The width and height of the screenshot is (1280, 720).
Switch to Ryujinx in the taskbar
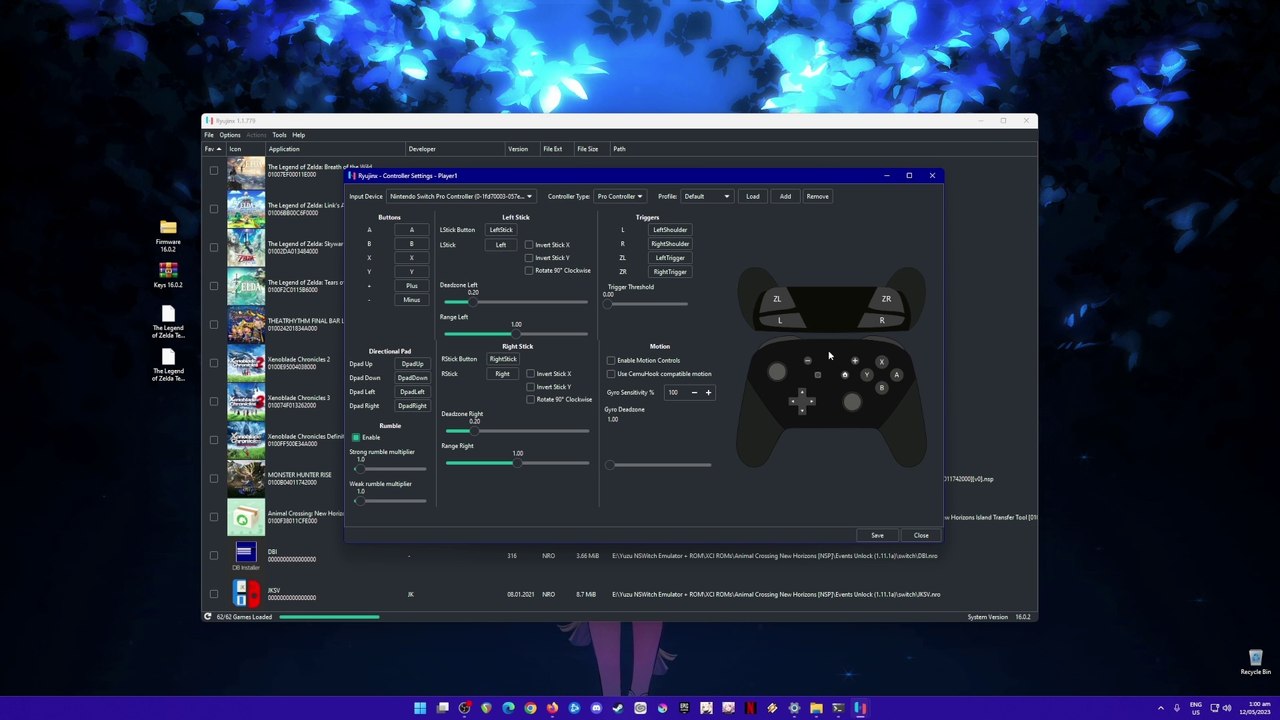pyautogui.click(x=860, y=708)
